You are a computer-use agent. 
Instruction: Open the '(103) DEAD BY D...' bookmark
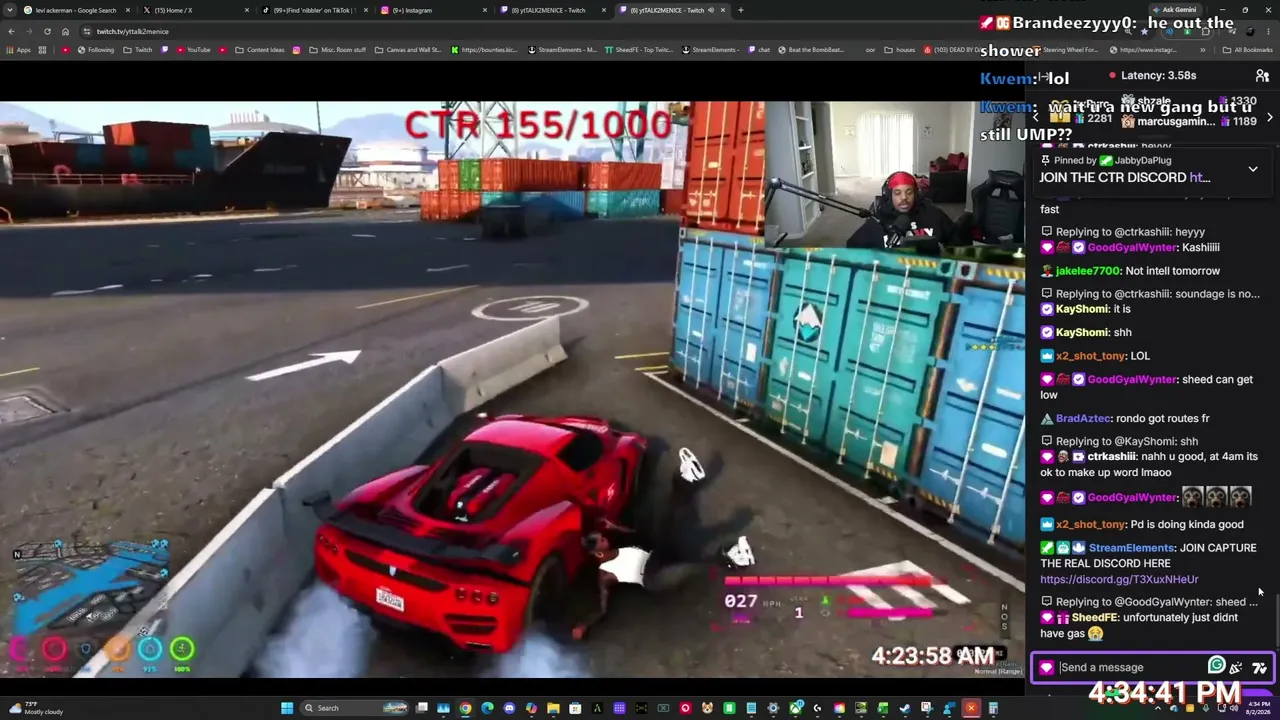coord(951,50)
